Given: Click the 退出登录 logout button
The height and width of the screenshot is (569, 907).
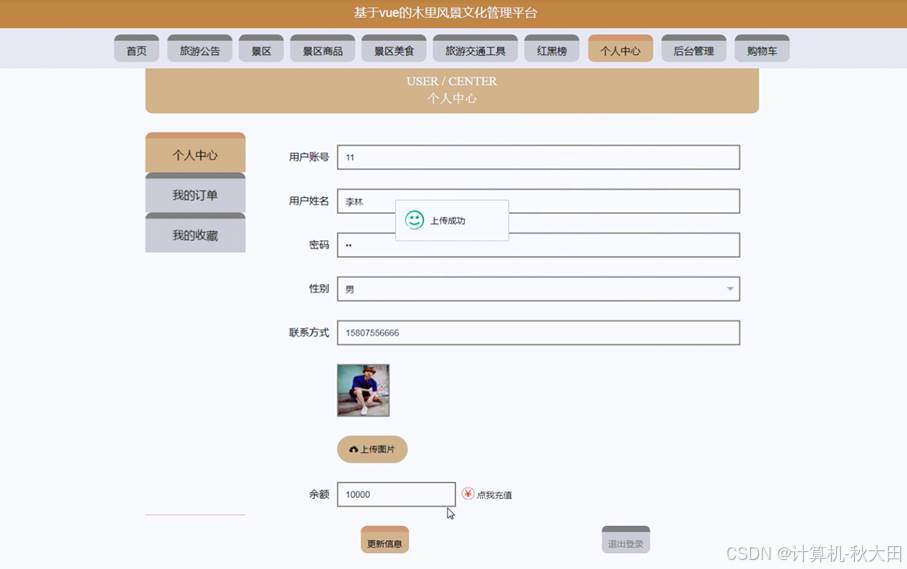Looking at the screenshot, I should click(626, 540).
